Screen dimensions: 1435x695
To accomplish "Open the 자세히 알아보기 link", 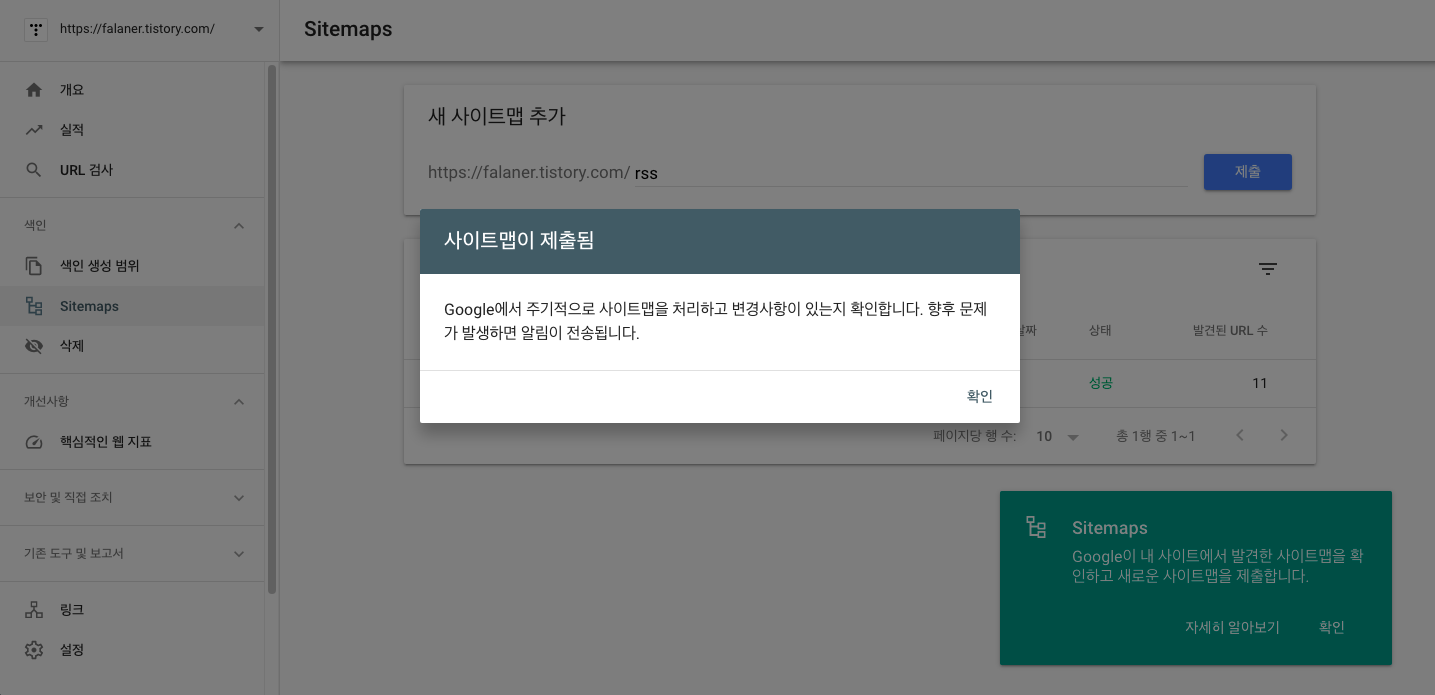I will [x=1231, y=627].
